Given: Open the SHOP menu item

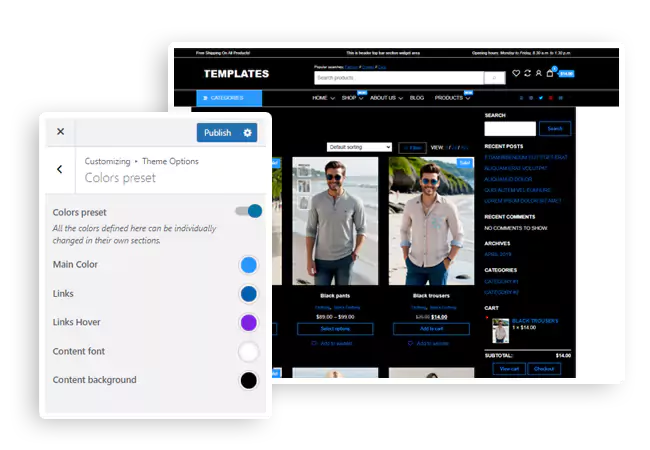Looking at the screenshot, I should click(x=349, y=98).
